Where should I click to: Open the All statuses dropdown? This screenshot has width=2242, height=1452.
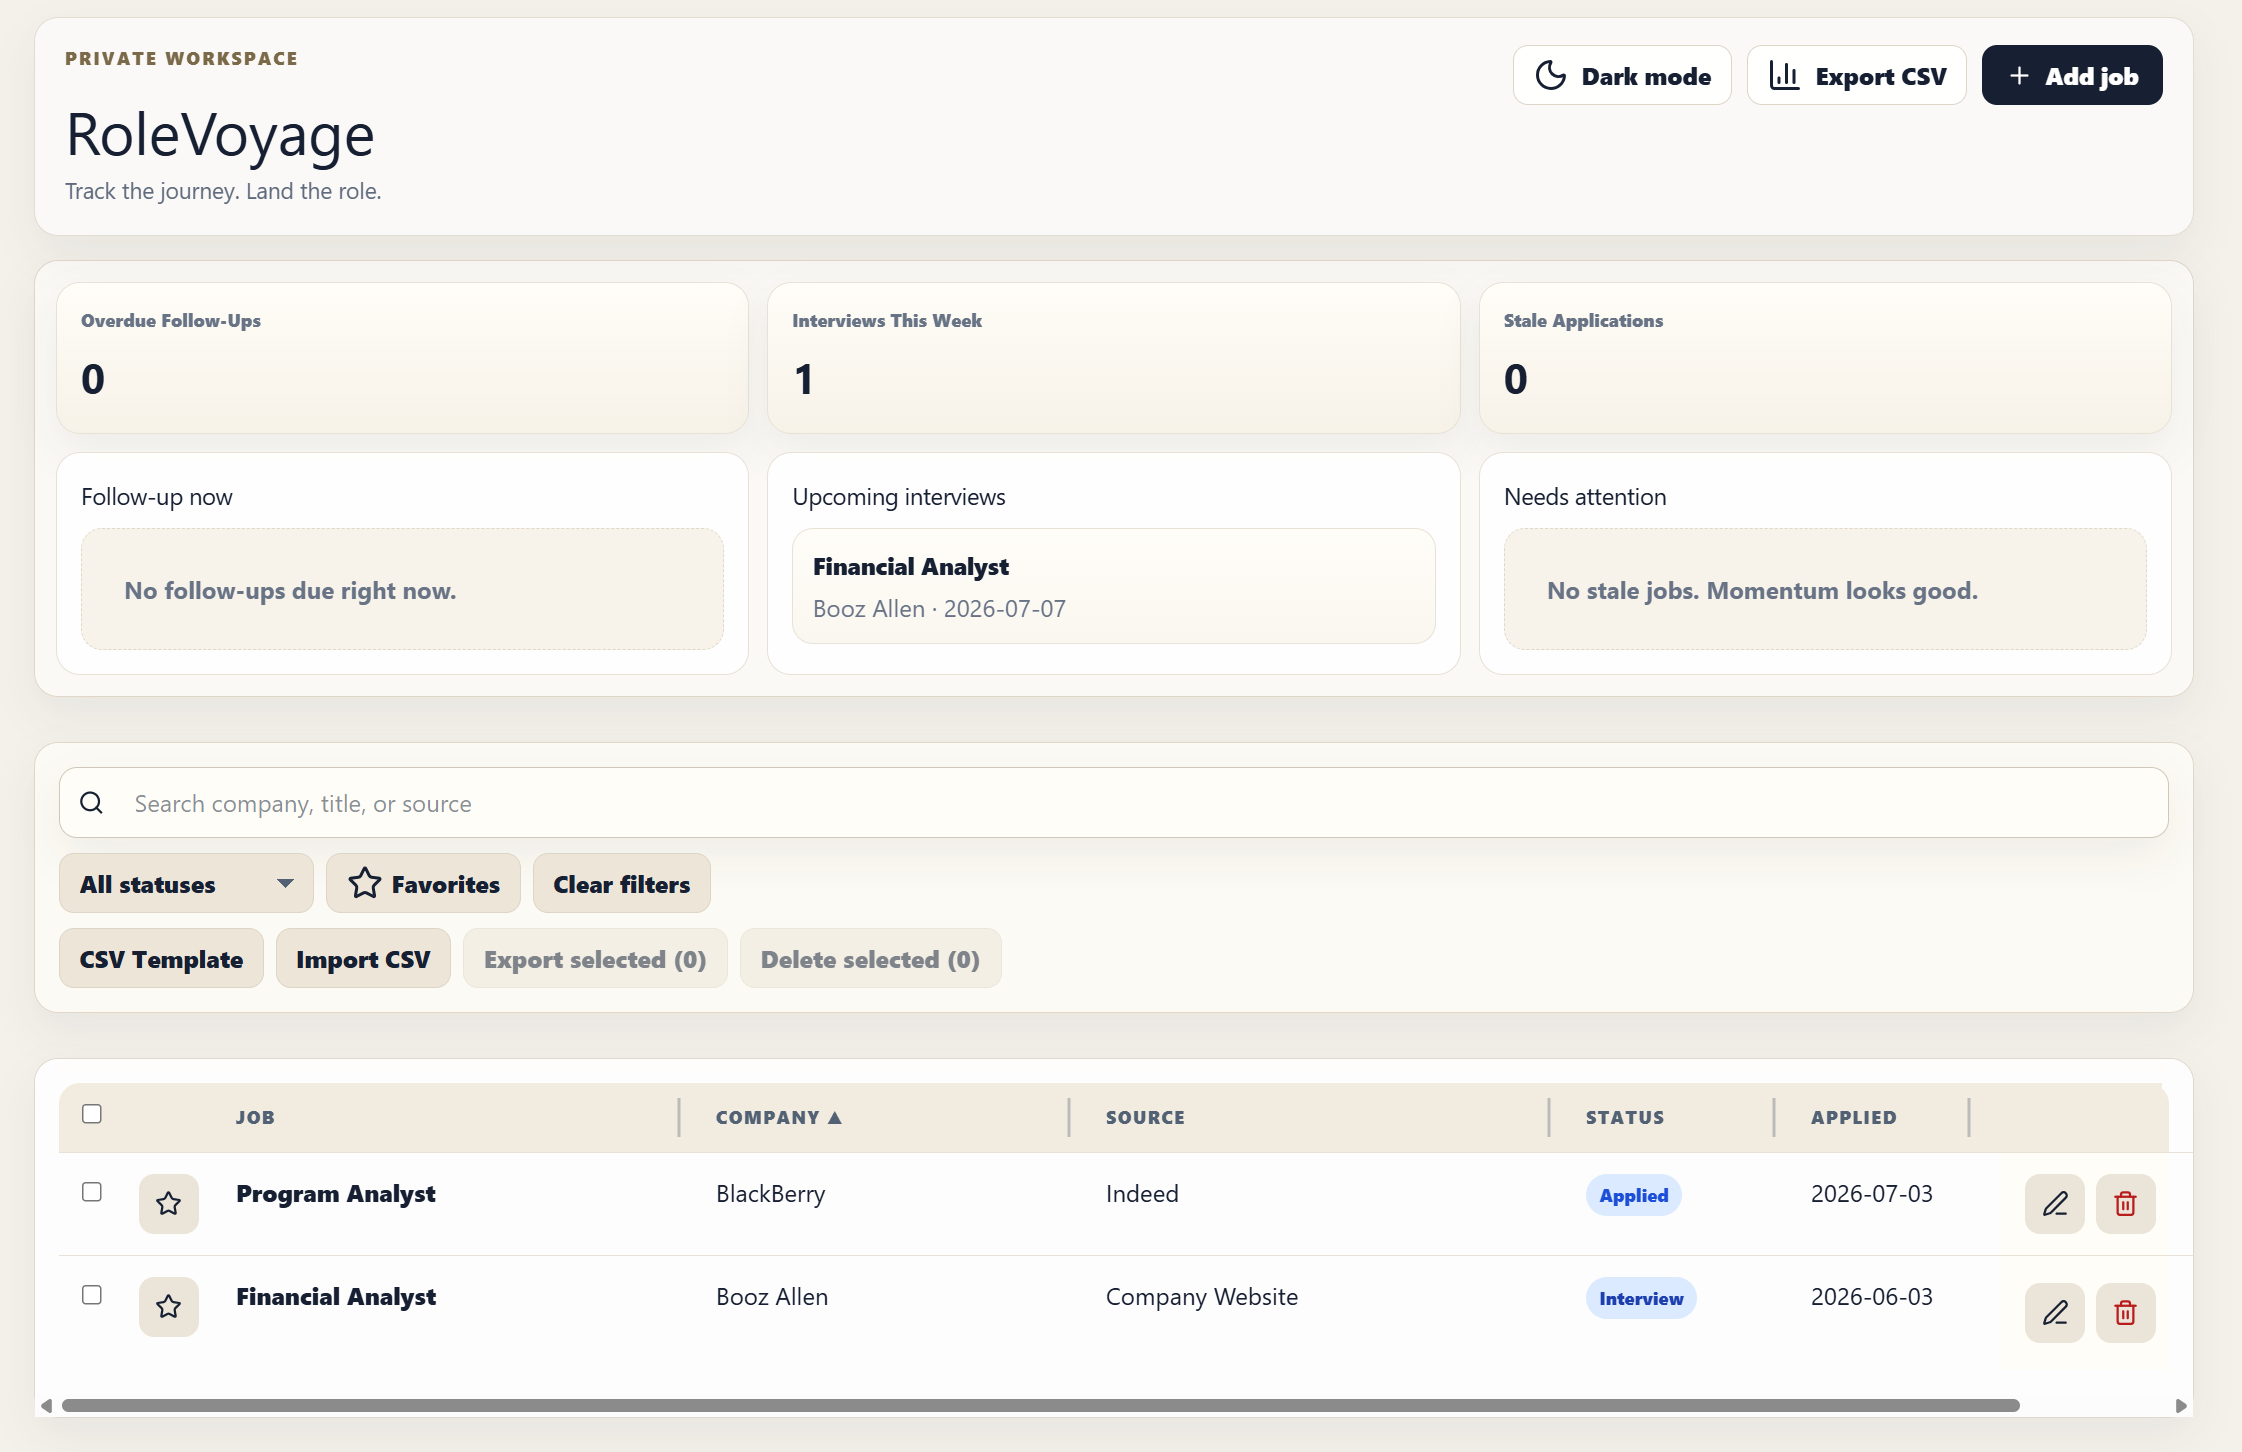(x=186, y=883)
